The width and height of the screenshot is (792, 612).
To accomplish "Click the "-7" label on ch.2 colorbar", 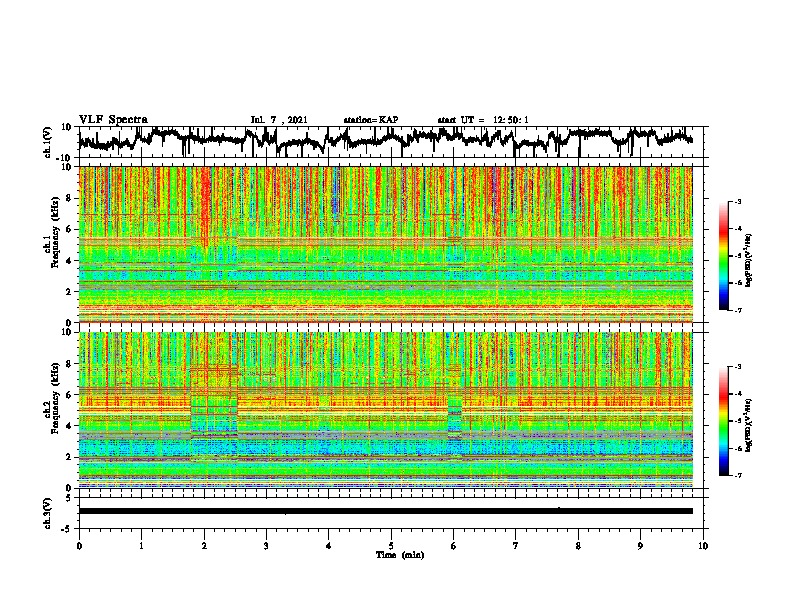I will (x=737, y=475).
